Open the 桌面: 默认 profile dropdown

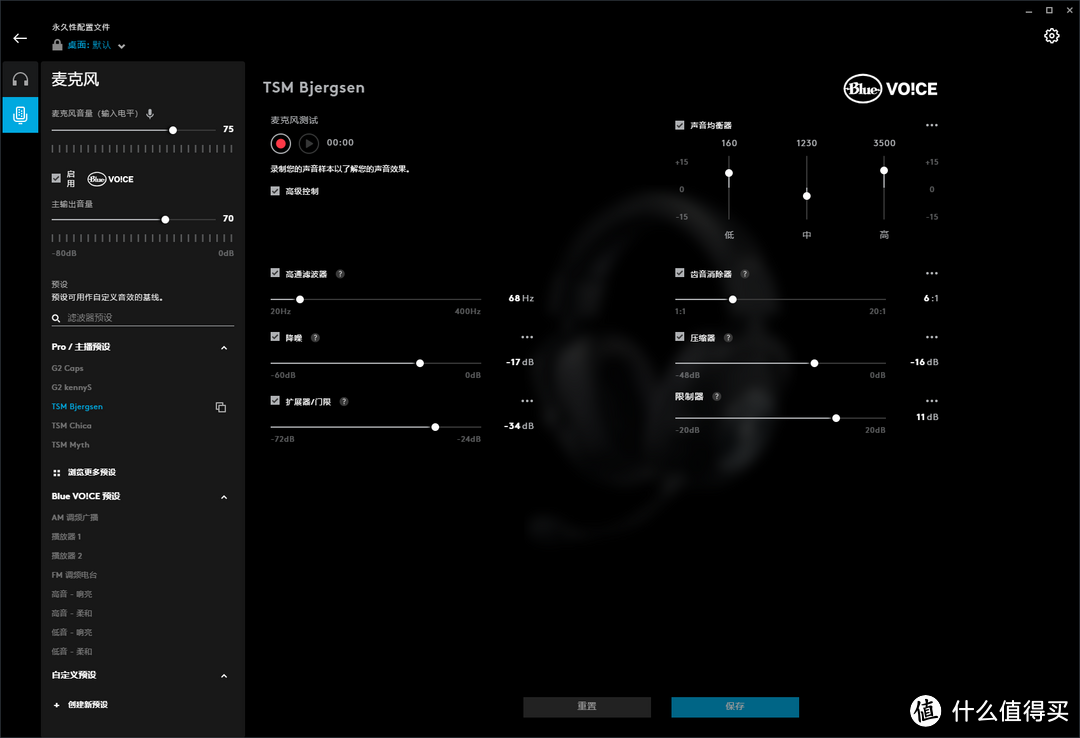point(96,45)
